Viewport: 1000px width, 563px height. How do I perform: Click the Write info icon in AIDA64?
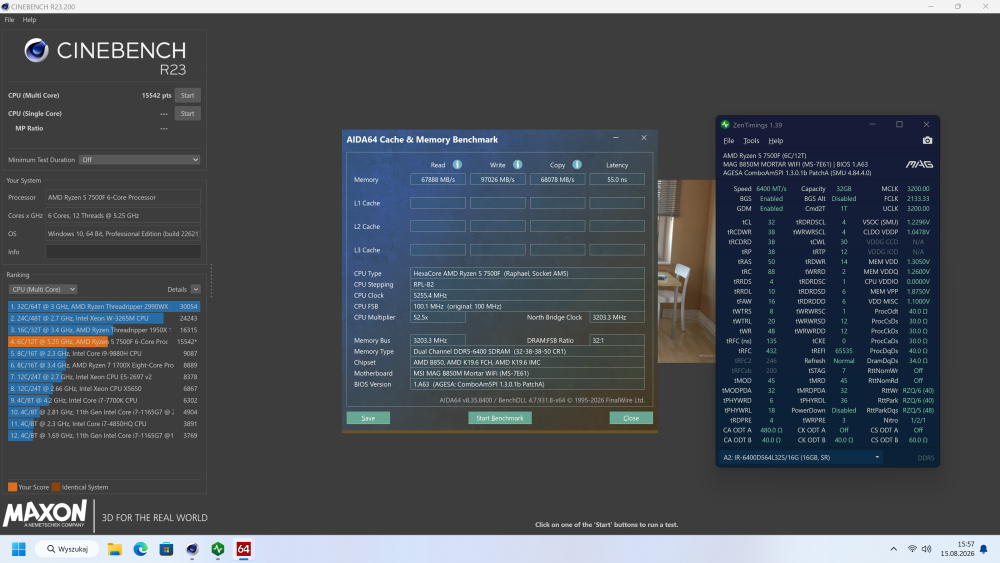tap(517, 165)
